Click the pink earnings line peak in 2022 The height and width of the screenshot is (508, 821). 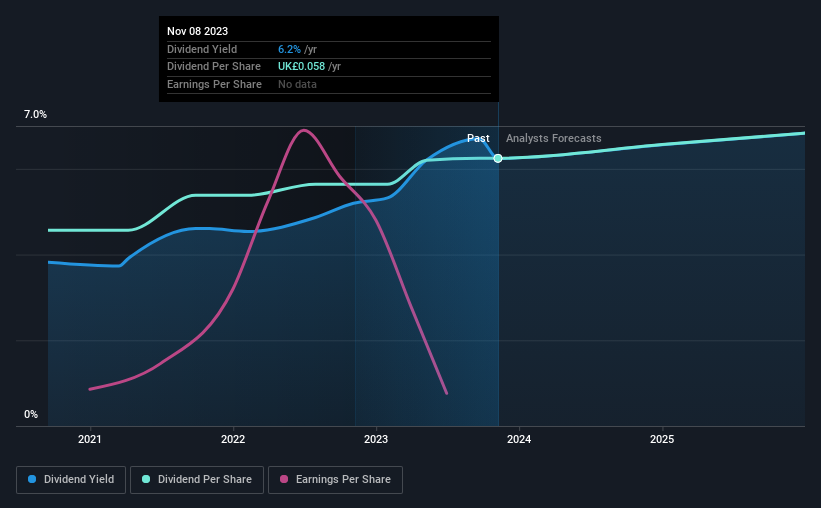(x=304, y=130)
